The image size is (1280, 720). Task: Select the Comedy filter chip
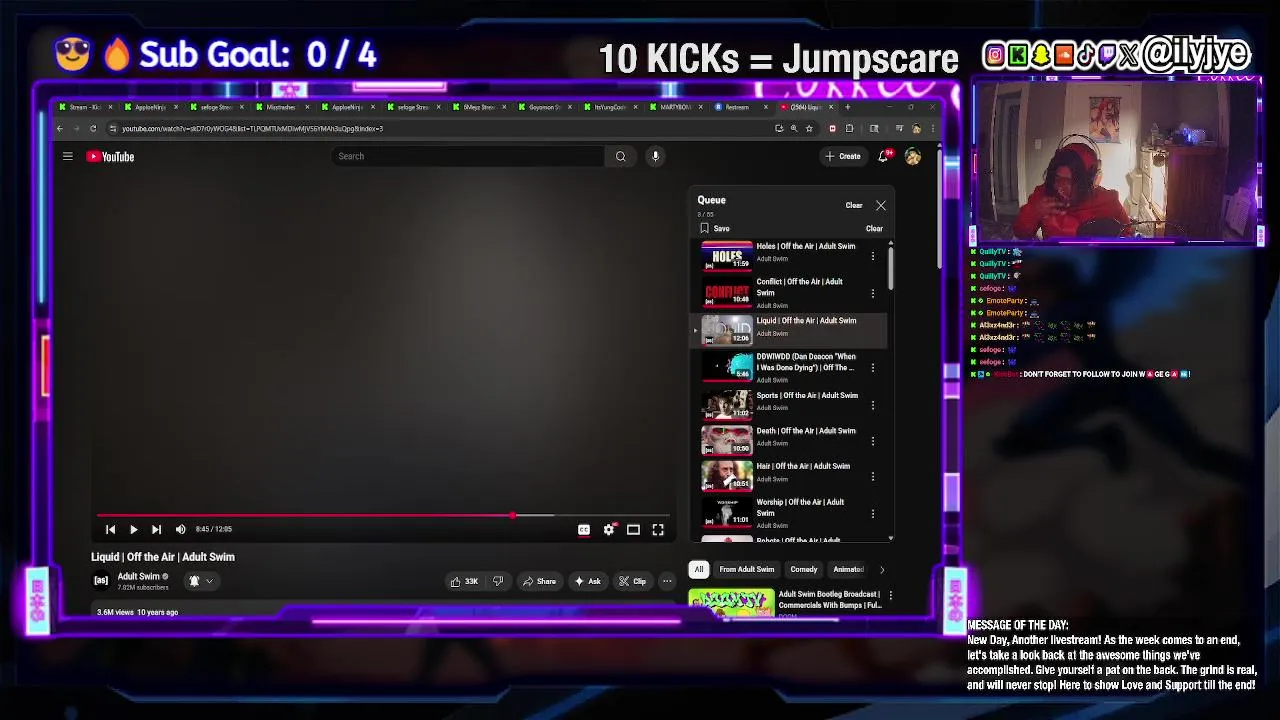(804, 570)
